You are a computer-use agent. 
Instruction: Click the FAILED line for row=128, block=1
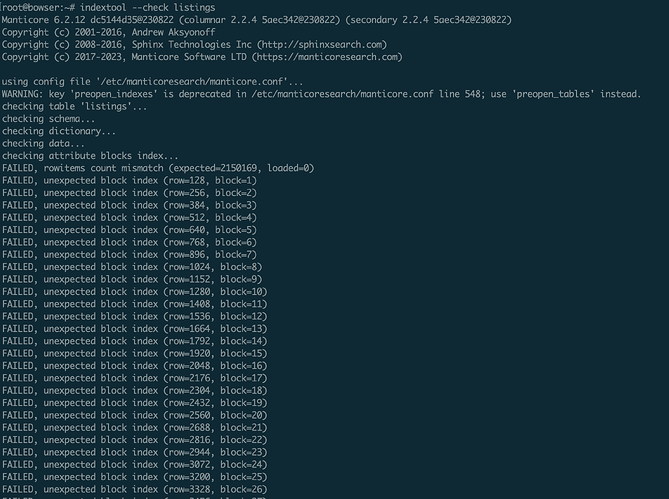pyautogui.click(x=129, y=181)
